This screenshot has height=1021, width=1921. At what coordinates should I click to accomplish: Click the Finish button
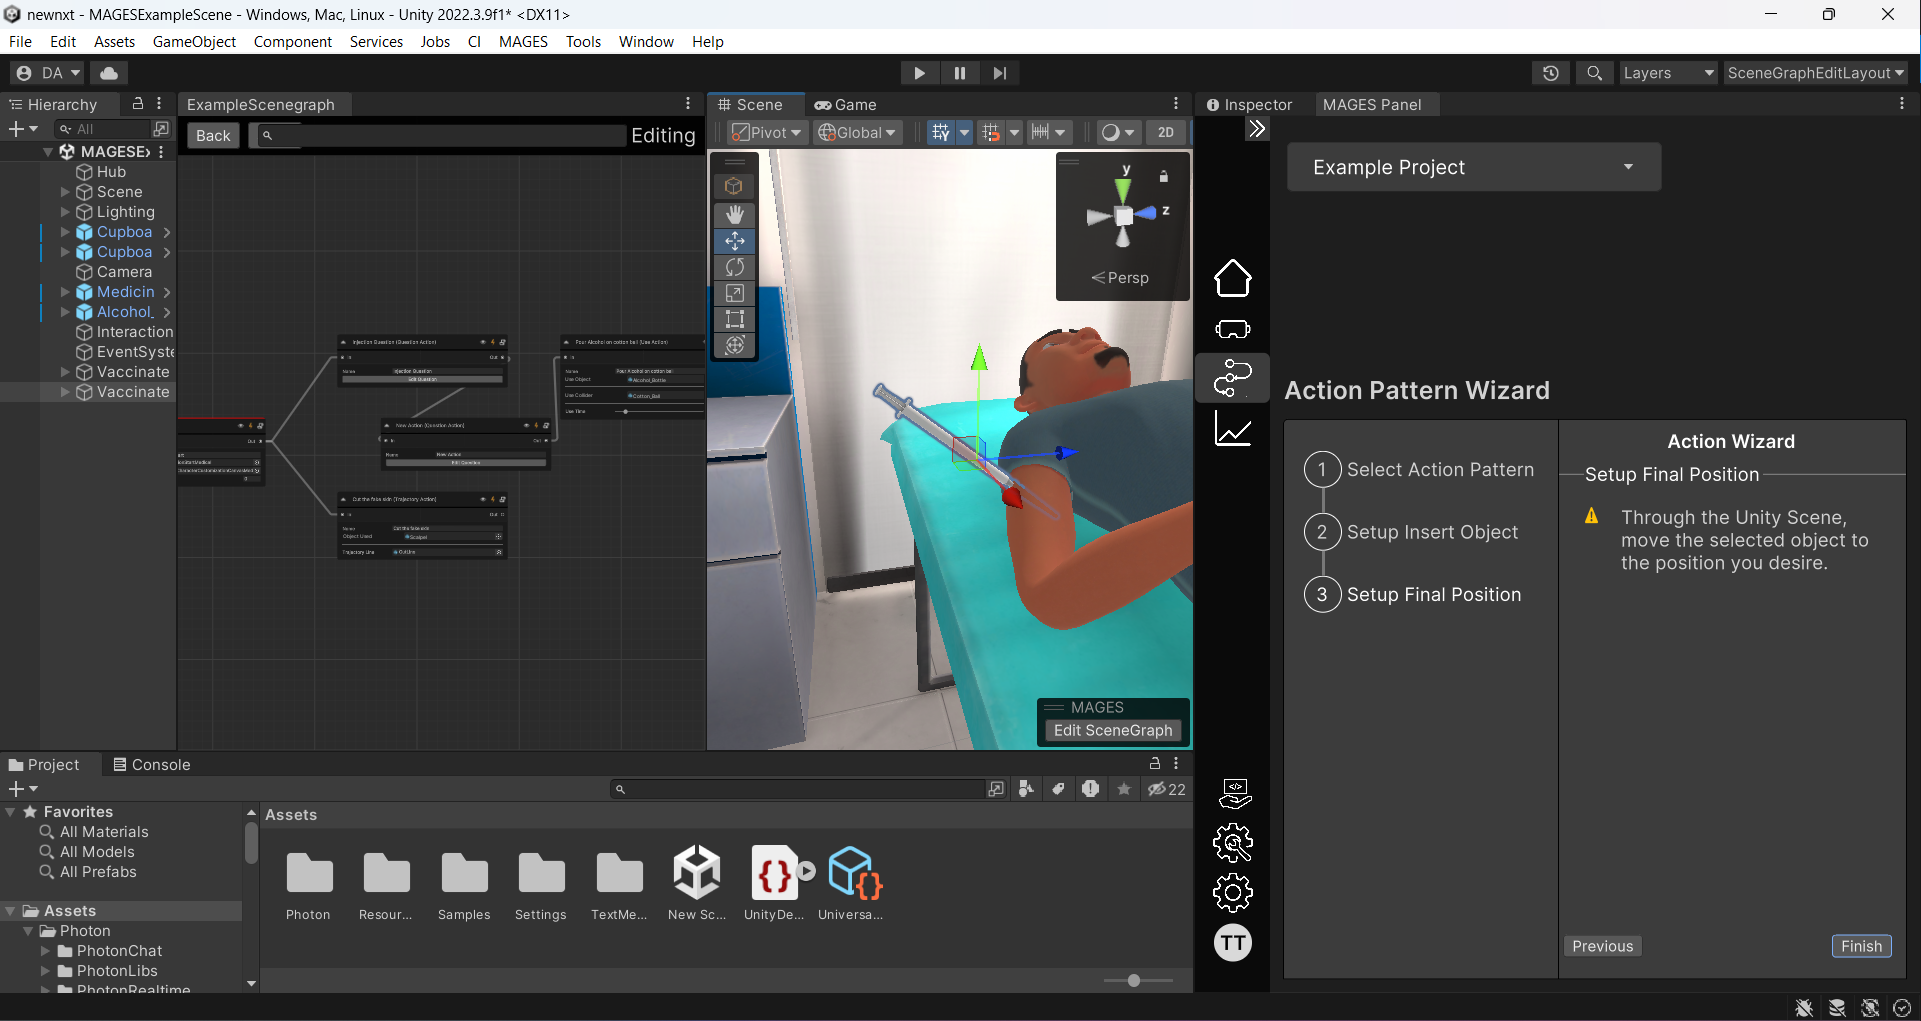[x=1861, y=946]
